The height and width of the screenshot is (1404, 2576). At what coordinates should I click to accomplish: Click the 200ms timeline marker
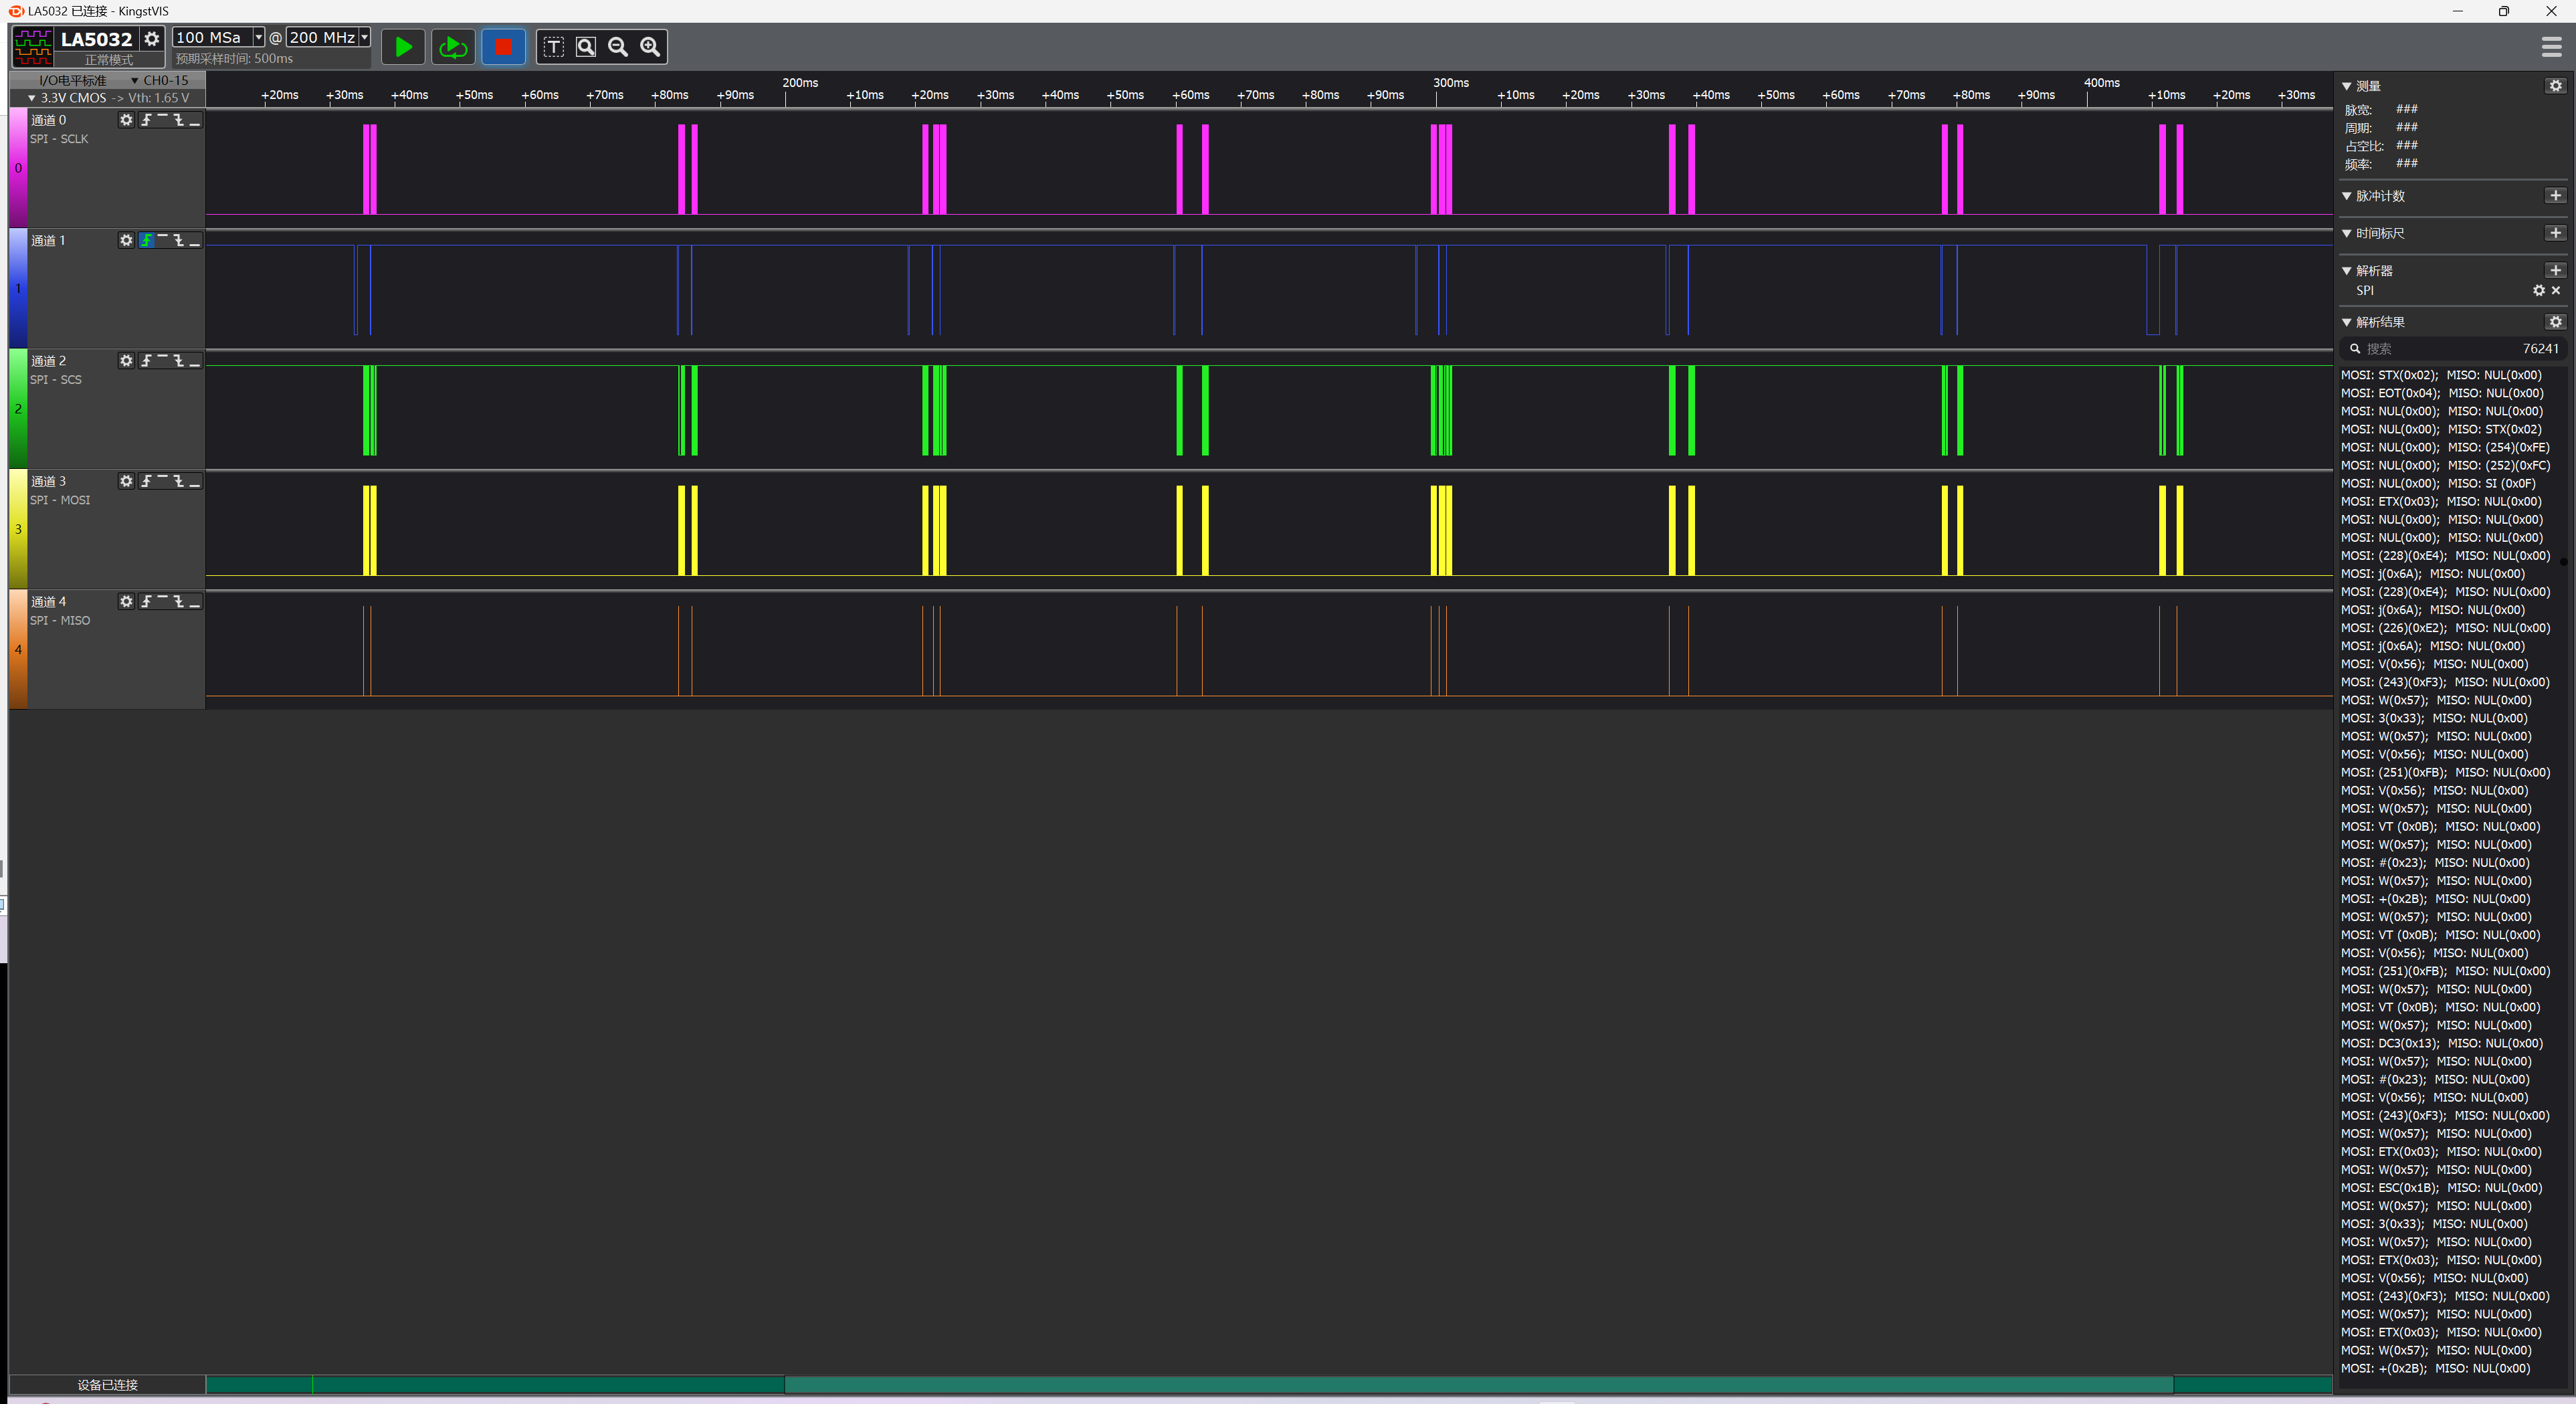pos(799,83)
